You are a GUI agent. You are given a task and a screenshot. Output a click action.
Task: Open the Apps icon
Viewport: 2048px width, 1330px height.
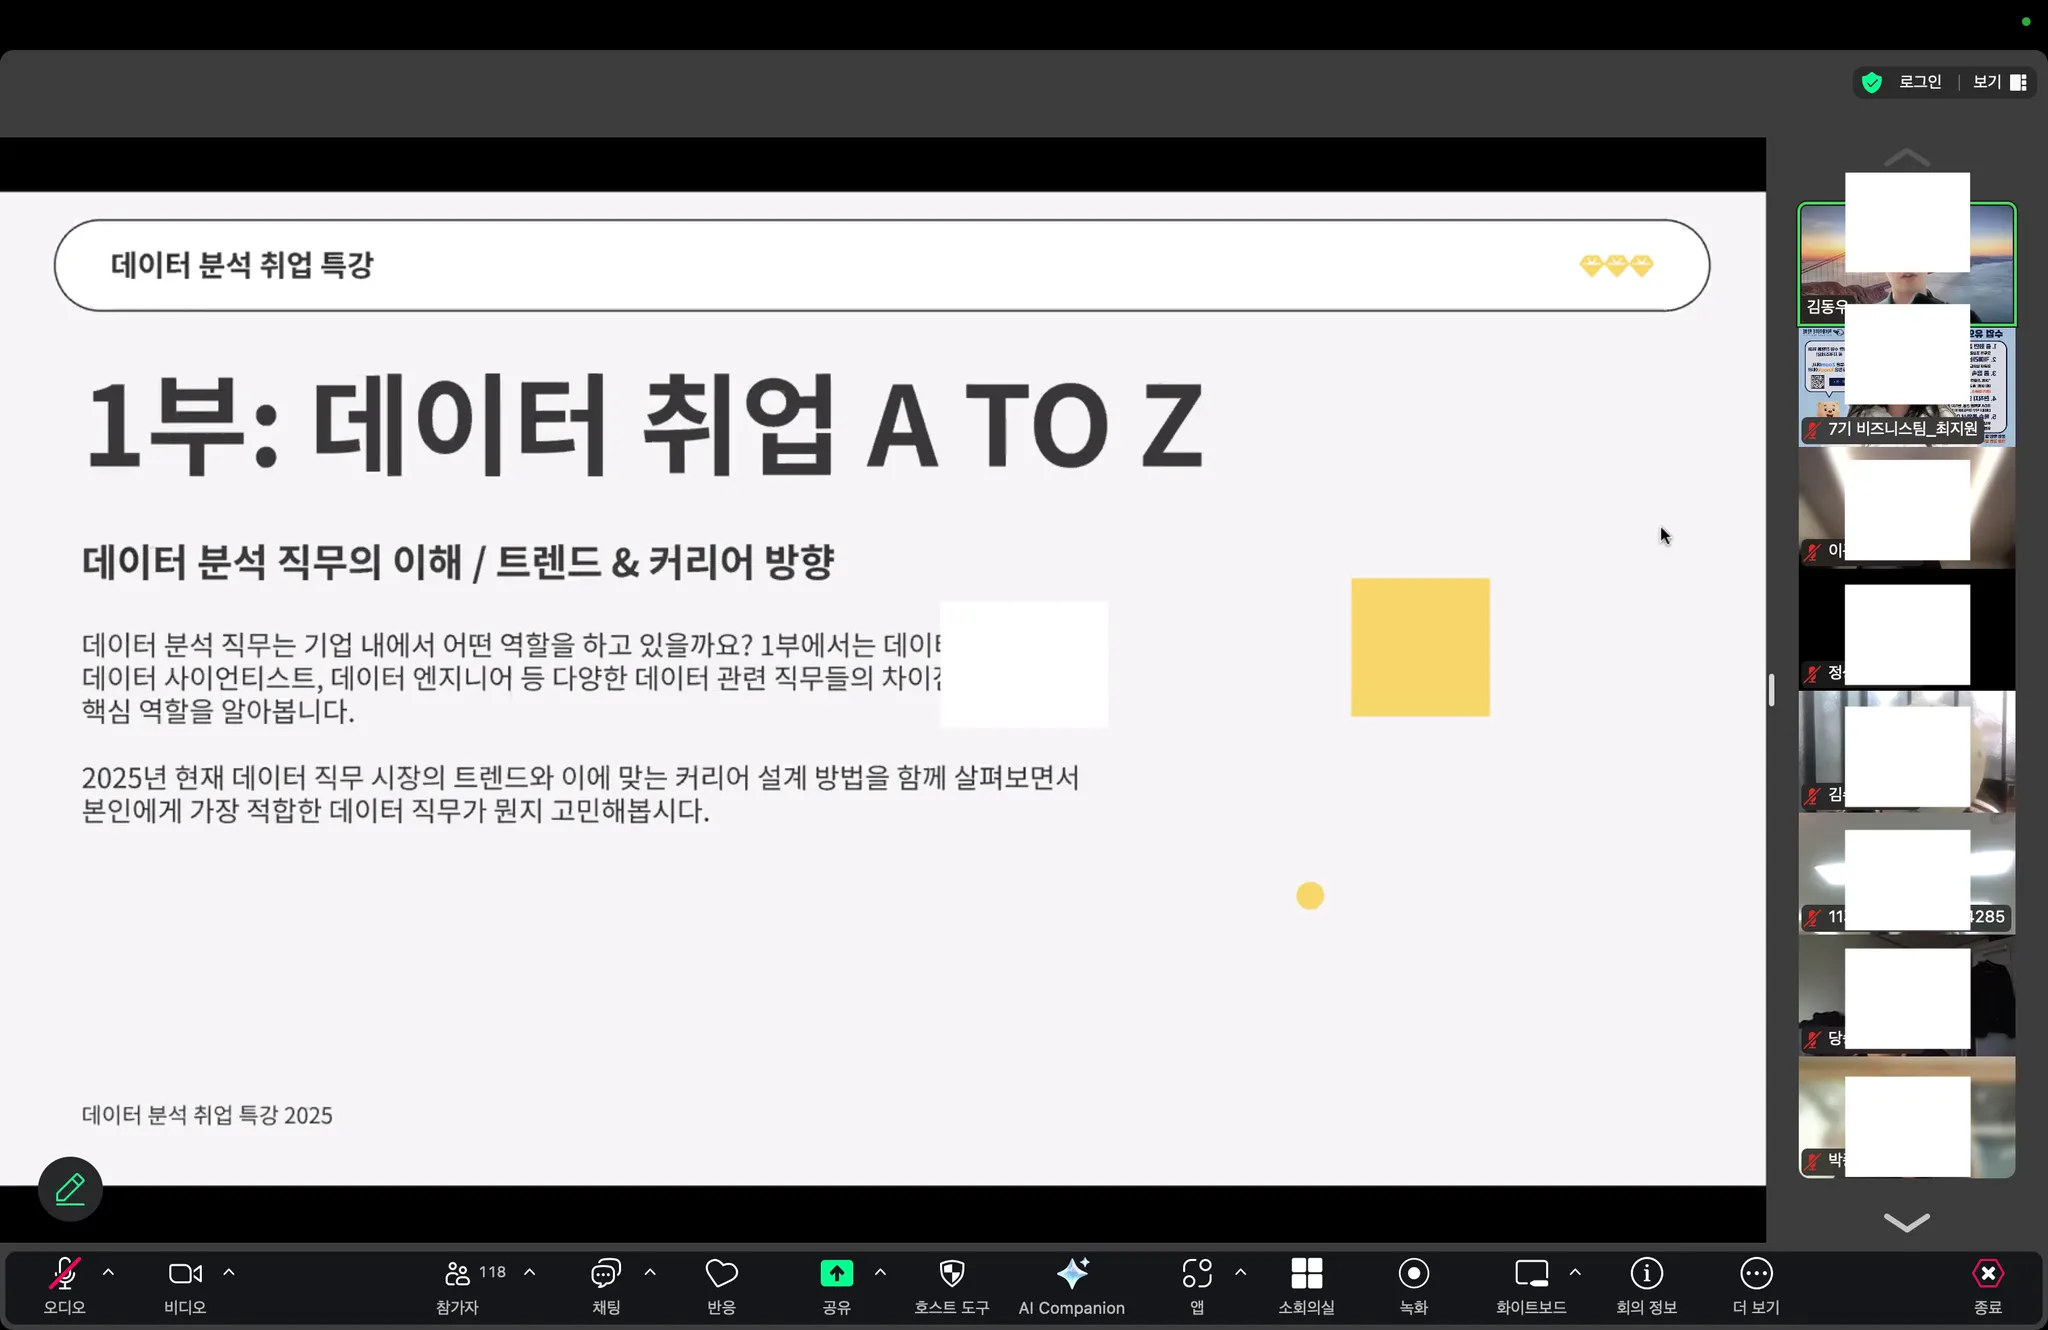[1196, 1274]
